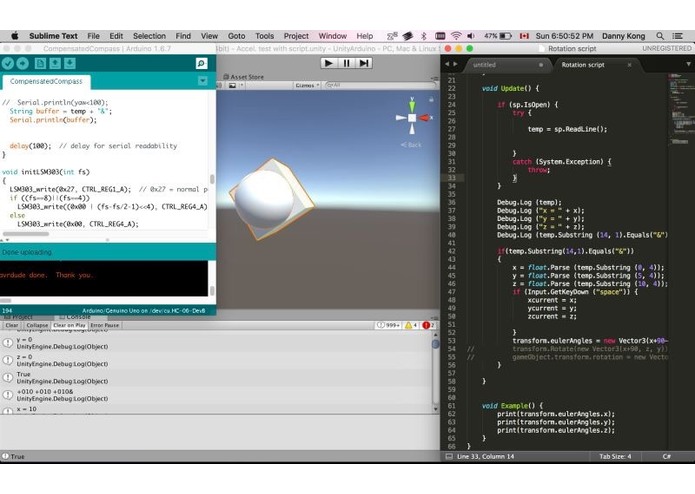Click the Sublime Text minimap
This screenshot has height=494, width=695.
click(681, 109)
